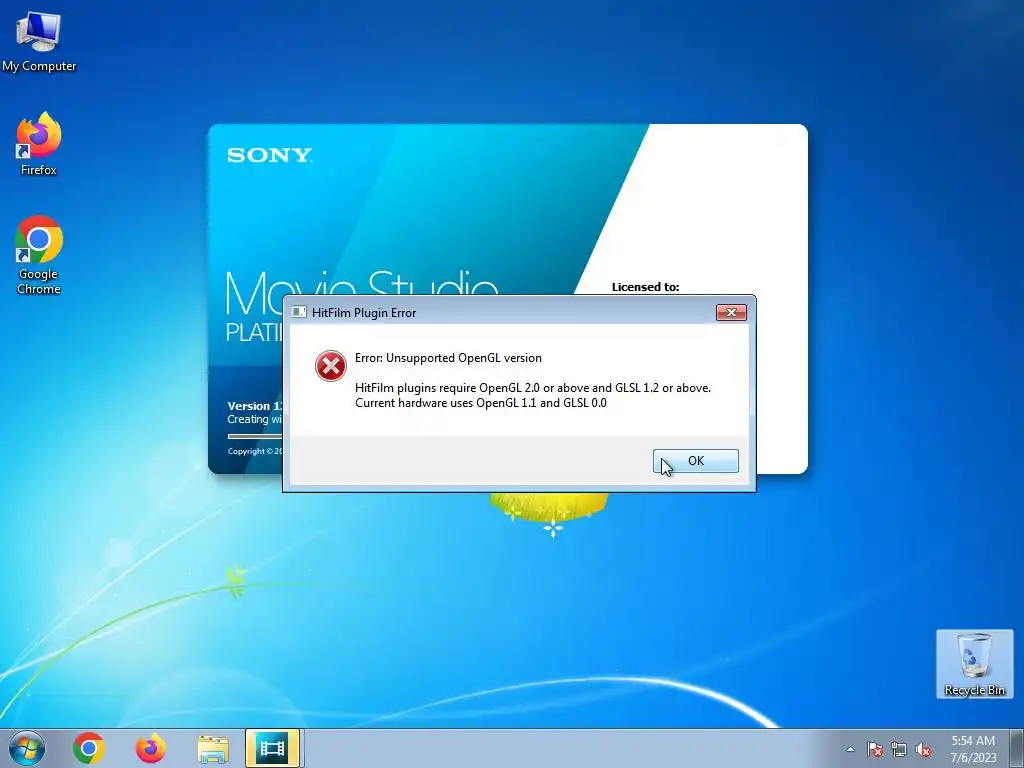Click the "Current hardware uses OpenGL 1.1" line

(x=481, y=403)
